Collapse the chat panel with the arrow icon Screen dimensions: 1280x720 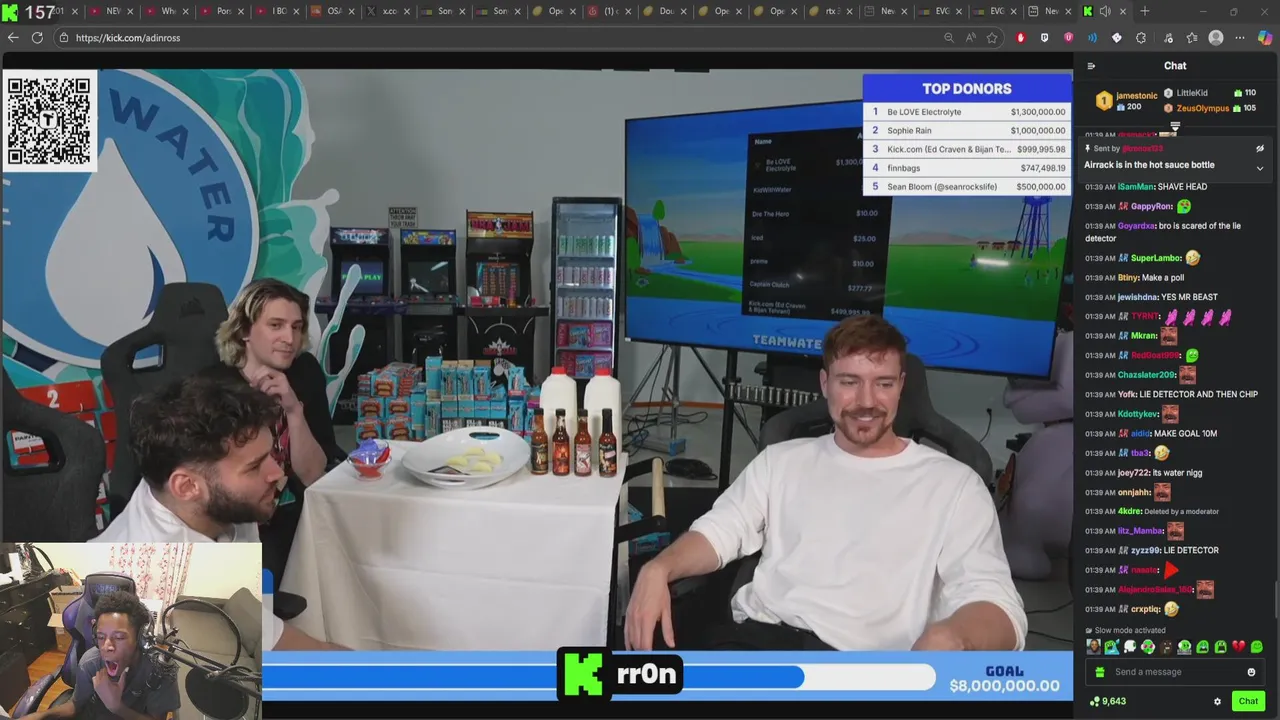click(x=1091, y=66)
